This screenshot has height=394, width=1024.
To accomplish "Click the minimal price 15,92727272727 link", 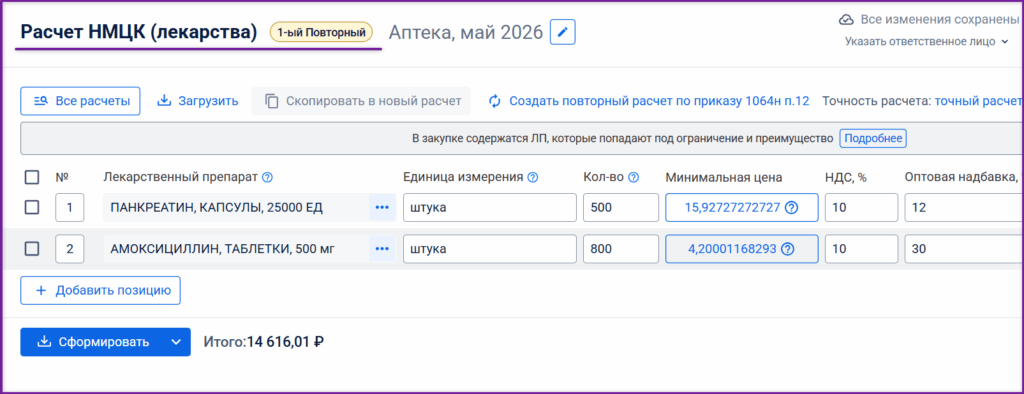I will (732, 208).
